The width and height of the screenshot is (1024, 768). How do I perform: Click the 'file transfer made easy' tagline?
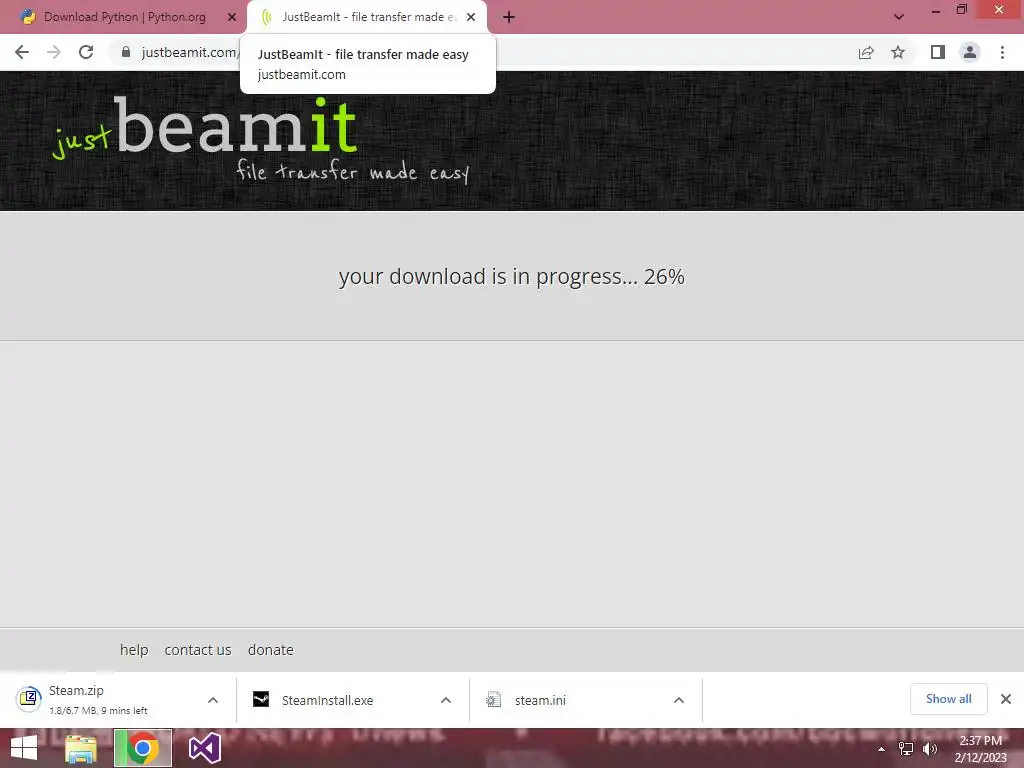coord(353,171)
